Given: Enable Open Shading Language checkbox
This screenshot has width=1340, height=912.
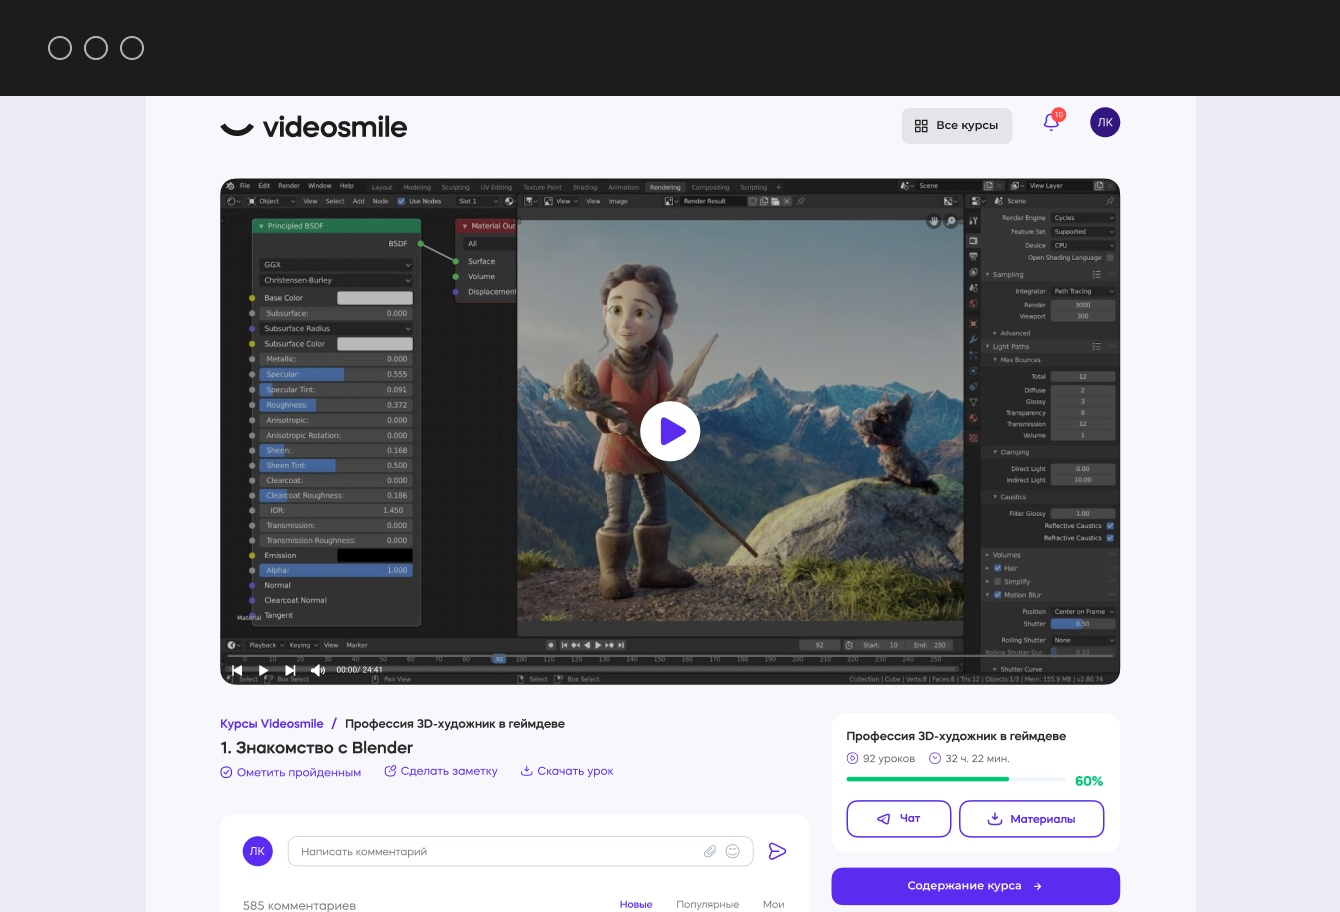Looking at the screenshot, I should [1110, 257].
